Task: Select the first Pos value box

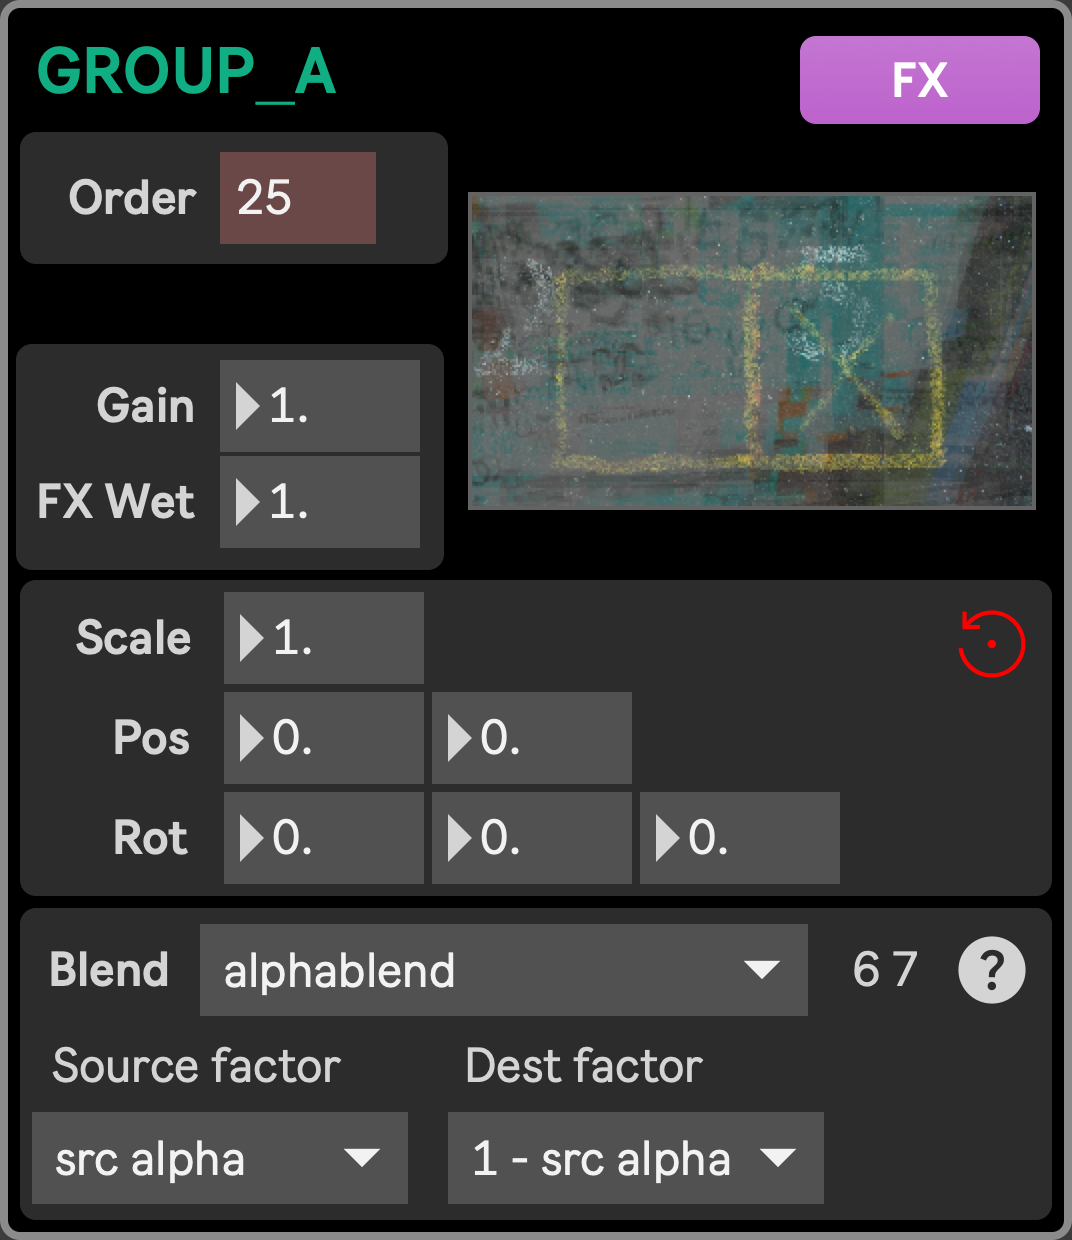Action: pos(324,738)
